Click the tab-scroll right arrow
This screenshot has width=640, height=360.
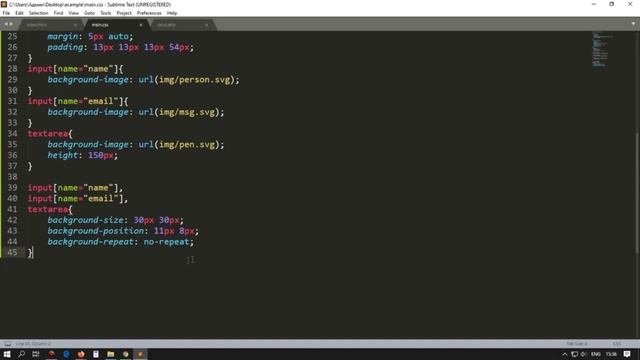[11, 24]
